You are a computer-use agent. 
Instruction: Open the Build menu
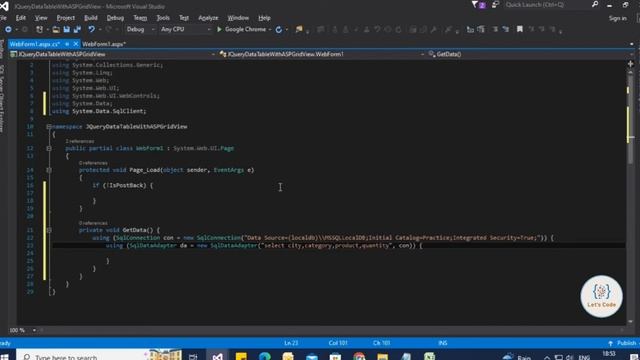91,18
